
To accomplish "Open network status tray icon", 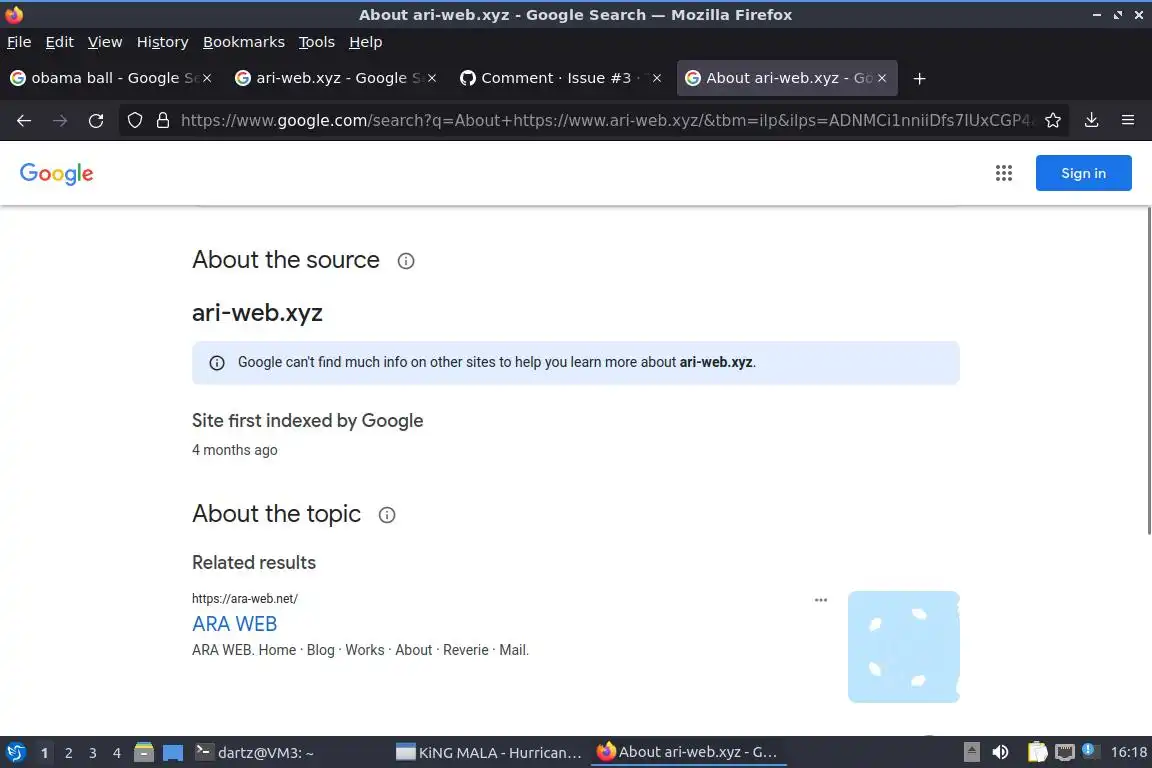I will [1065, 752].
